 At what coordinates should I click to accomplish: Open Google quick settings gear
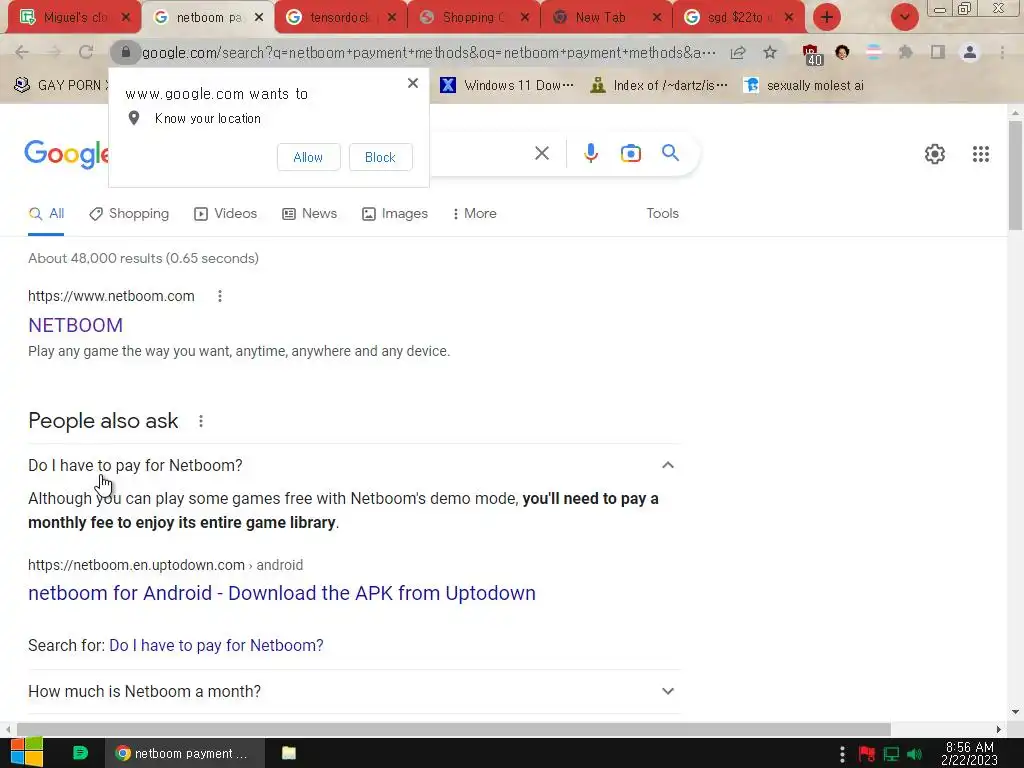[x=935, y=154]
